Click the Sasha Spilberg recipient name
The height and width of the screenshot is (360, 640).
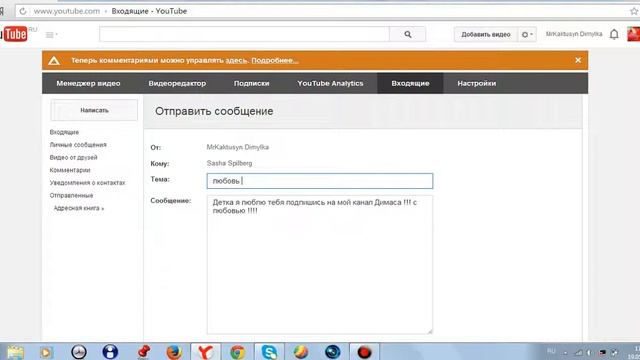point(229,163)
